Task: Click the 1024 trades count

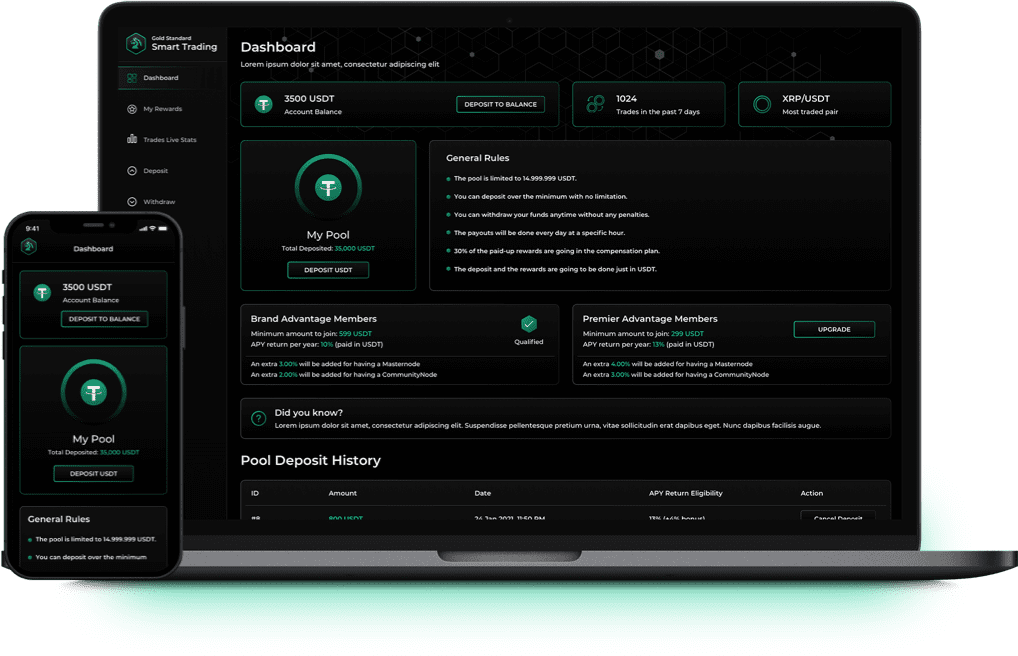Action: tap(627, 99)
